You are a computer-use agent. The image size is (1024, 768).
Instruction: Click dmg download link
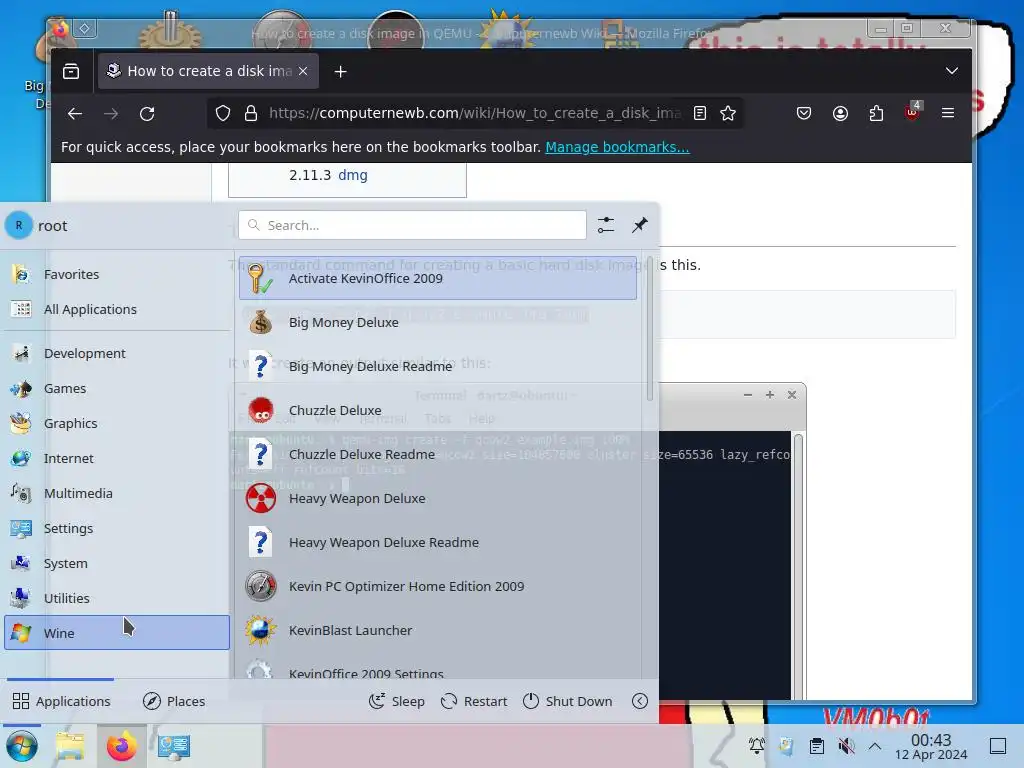tap(353, 175)
